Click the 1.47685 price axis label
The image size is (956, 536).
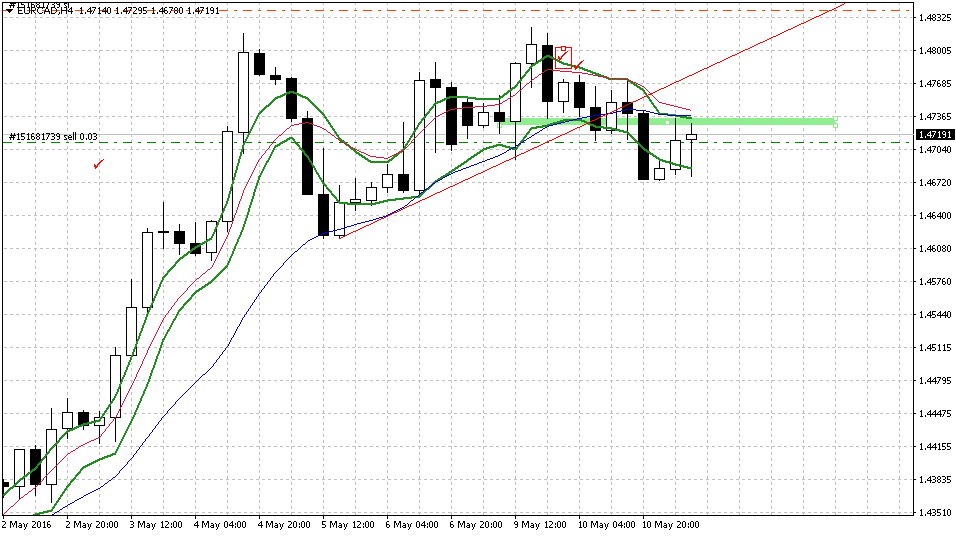point(934,84)
